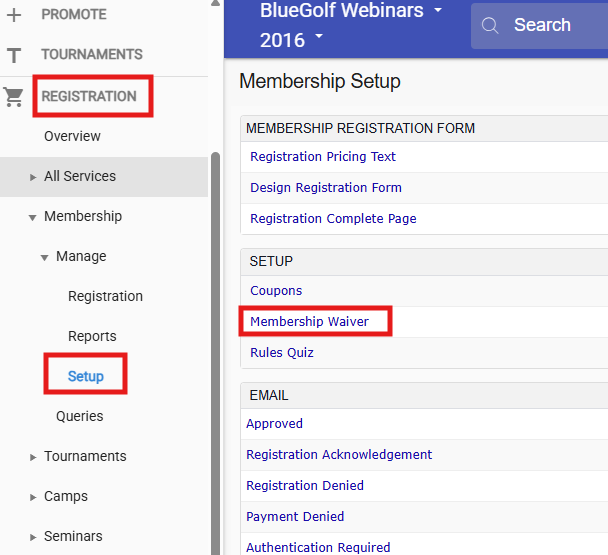This screenshot has height=555, width=608.
Task: Open the Coupons link
Action: point(276,291)
